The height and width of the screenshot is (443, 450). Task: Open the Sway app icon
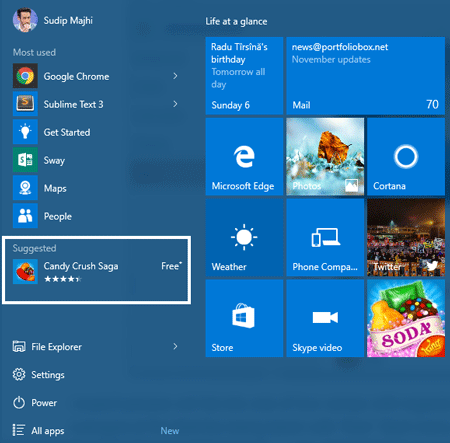coord(25,160)
